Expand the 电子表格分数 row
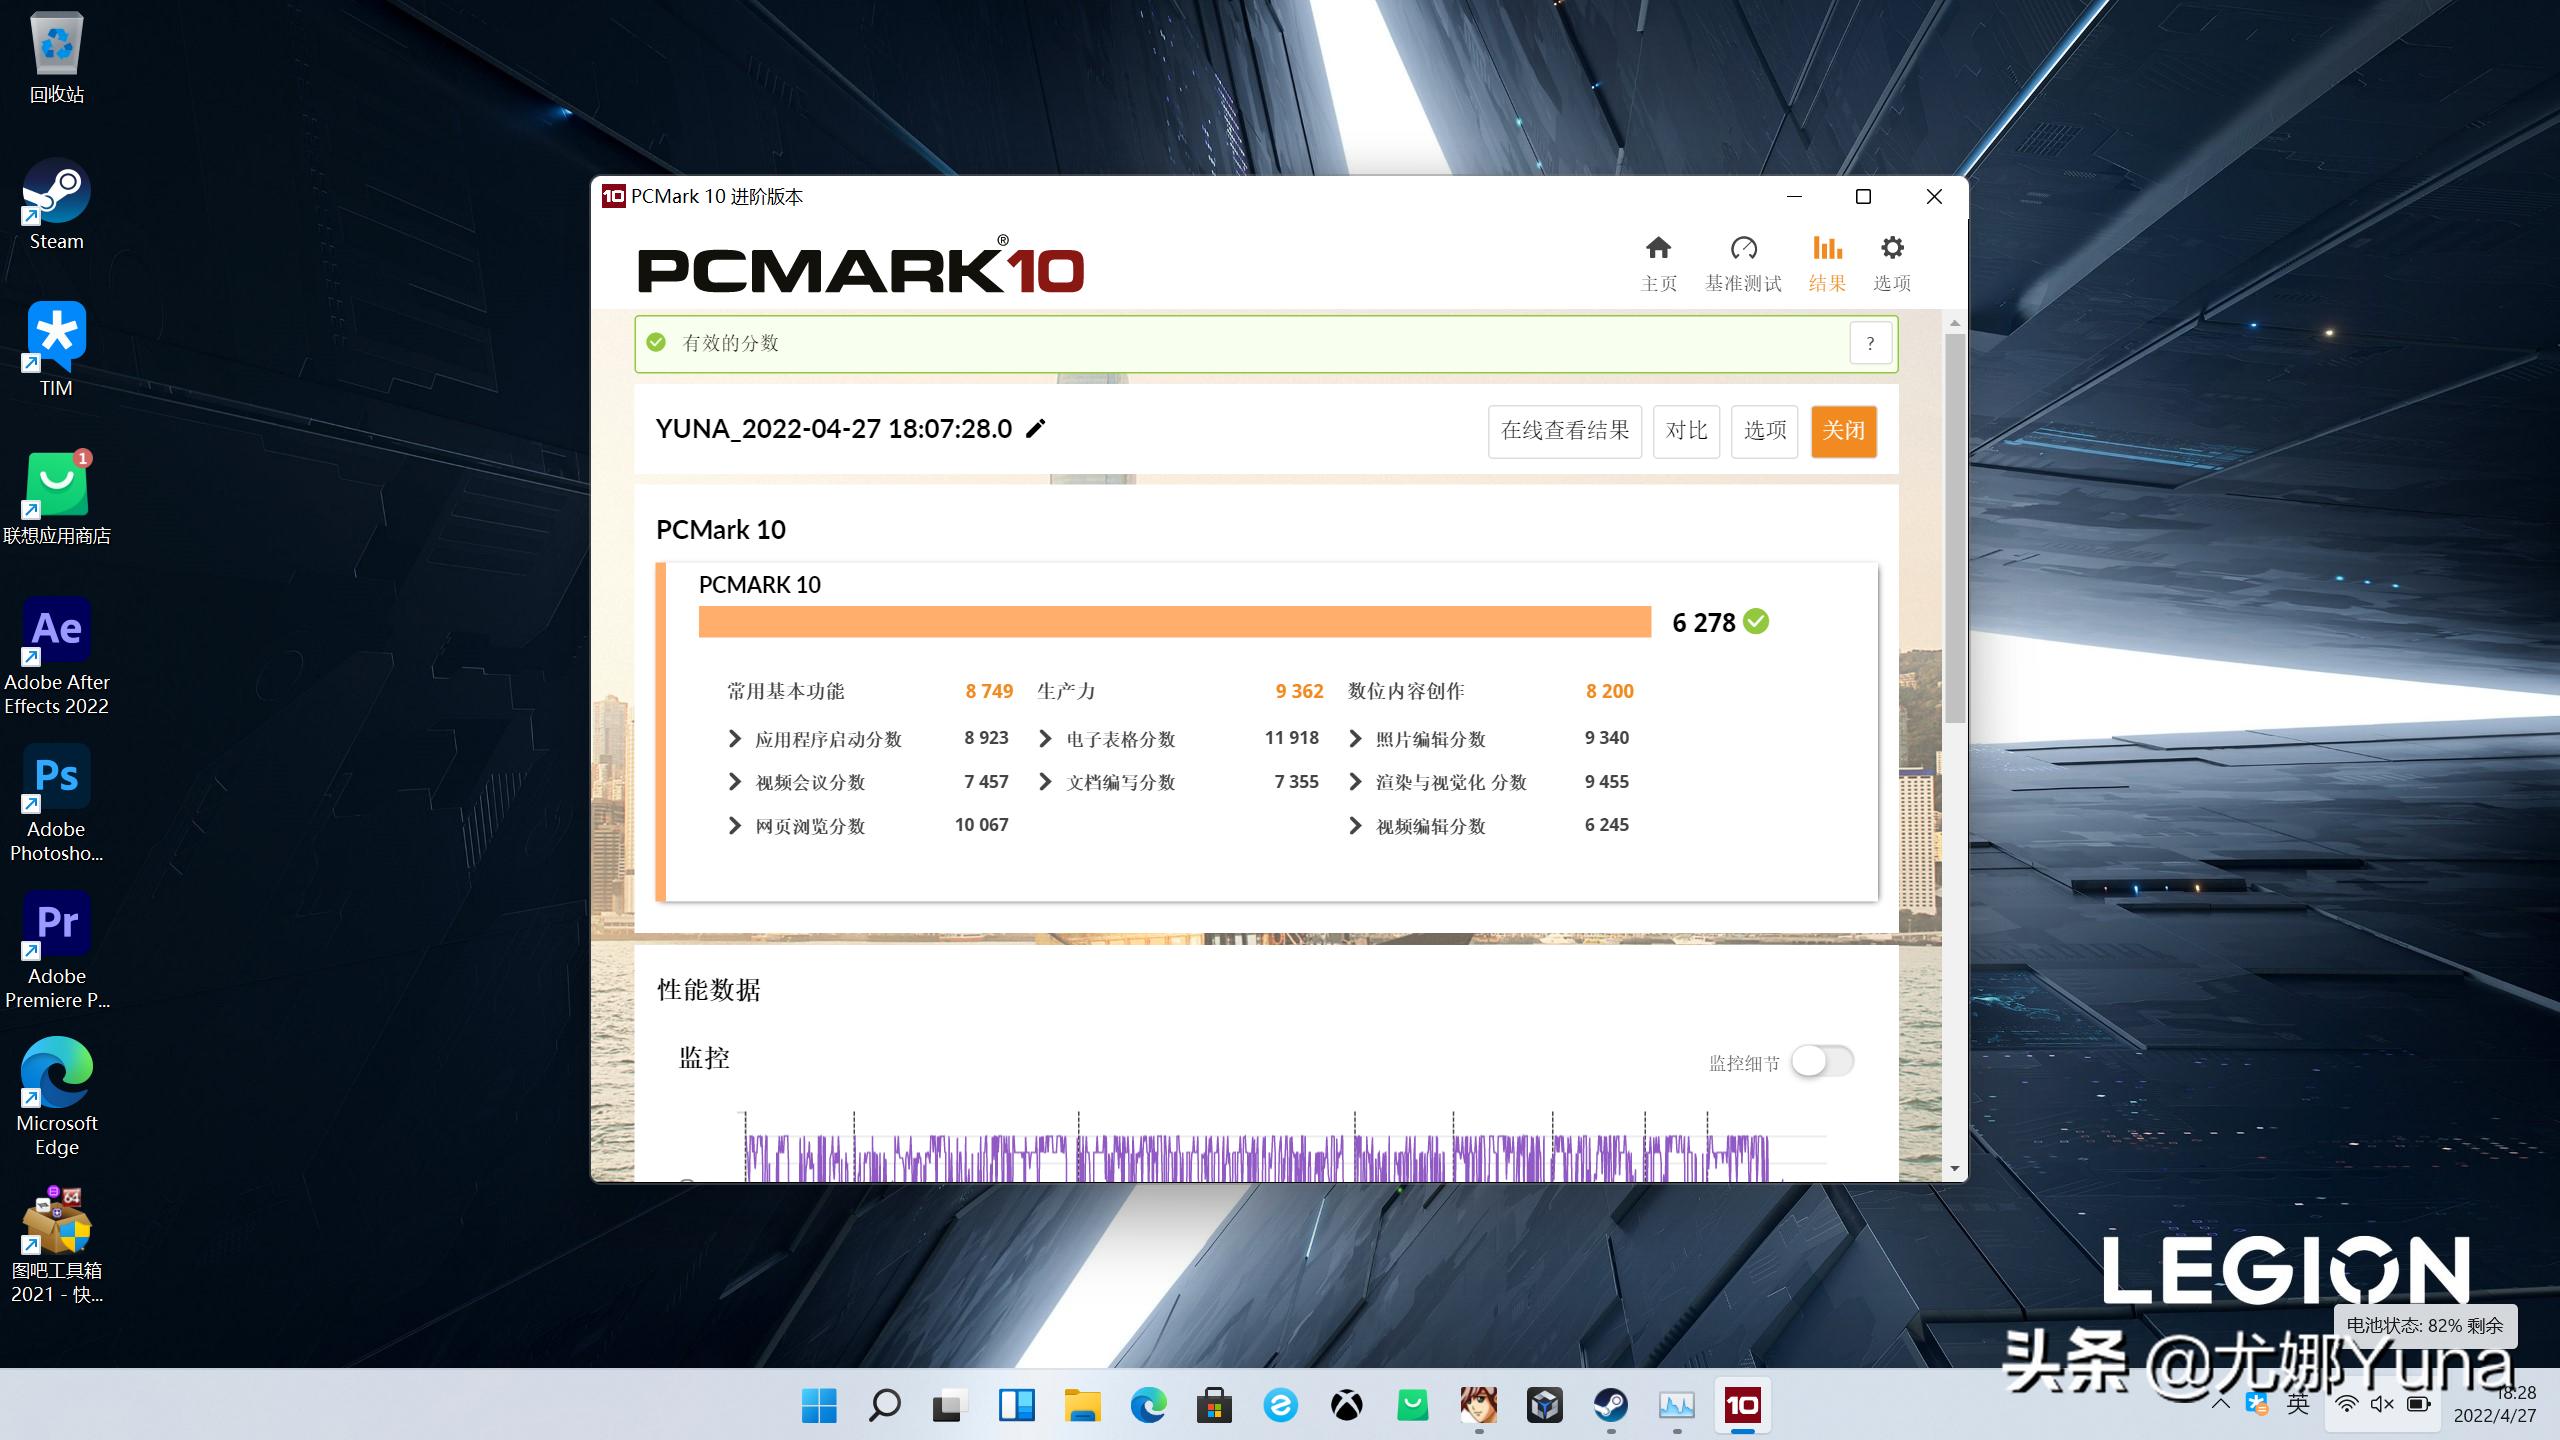The width and height of the screenshot is (2560, 1440). pos(1045,739)
